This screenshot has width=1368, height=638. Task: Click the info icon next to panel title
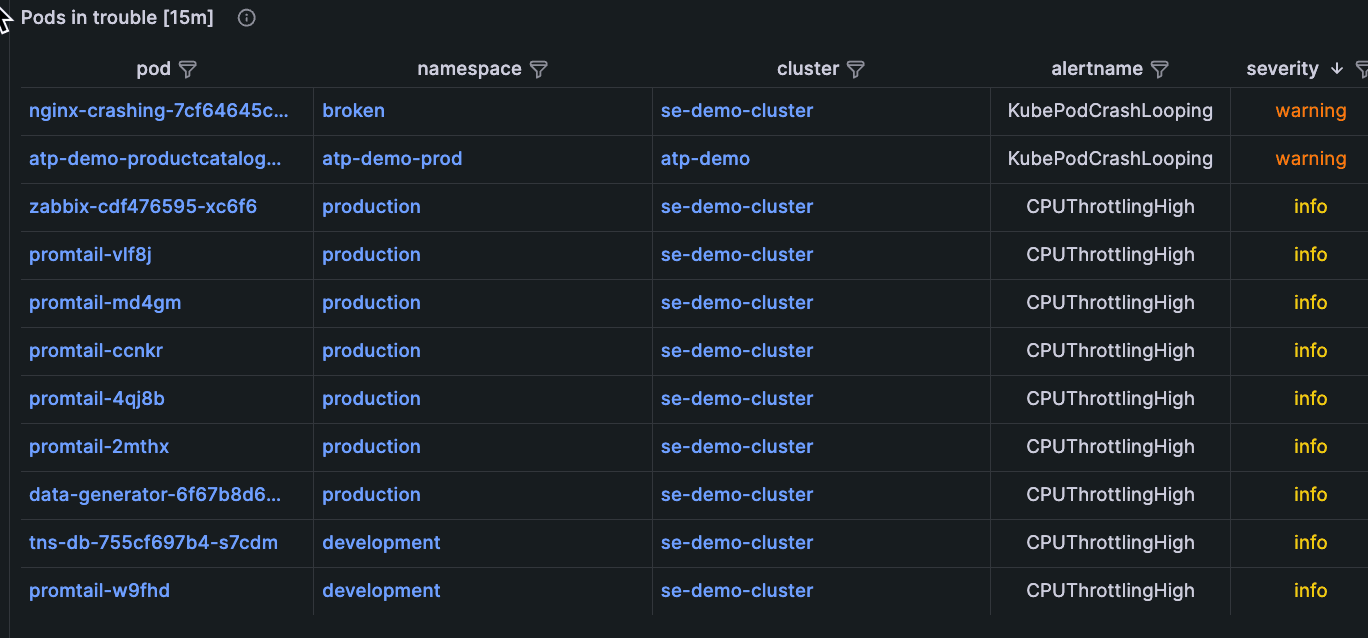246,17
